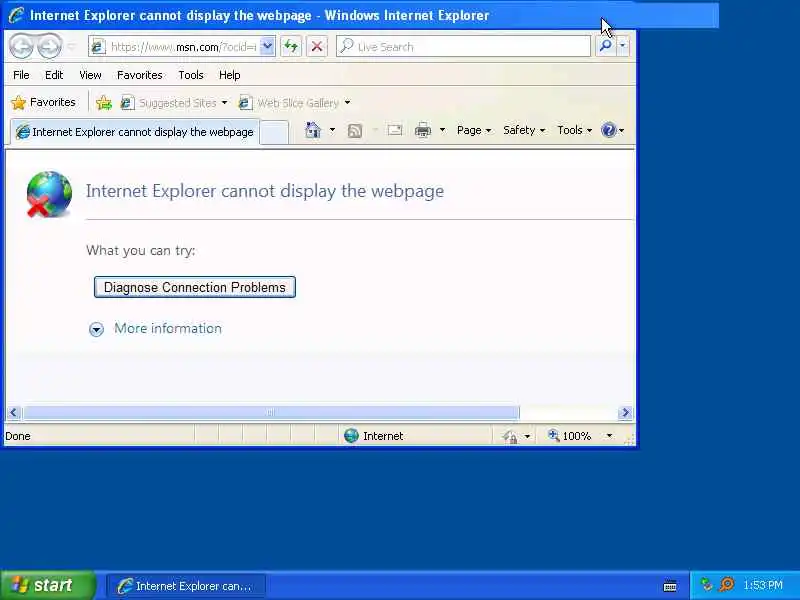Viewport: 800px width, 600px height.
Task: Expand Web Slice Gallery dropdown arrow
Action: (x=347, y=103)
